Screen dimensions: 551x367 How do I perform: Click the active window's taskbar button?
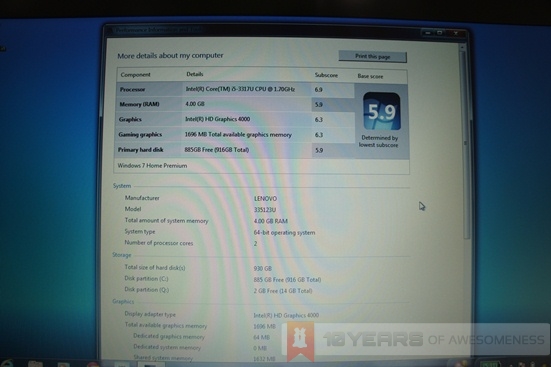150,365
